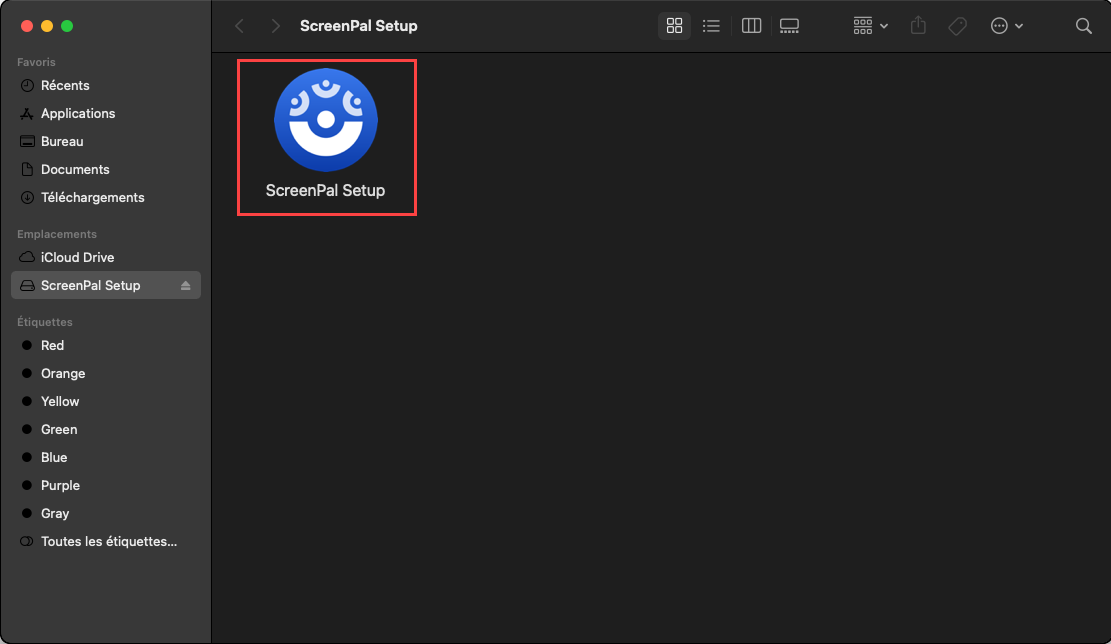Screen dimensions: 1111x644
Task: Open the ScreenPal Setup installer icon
Action: [326, 120]
